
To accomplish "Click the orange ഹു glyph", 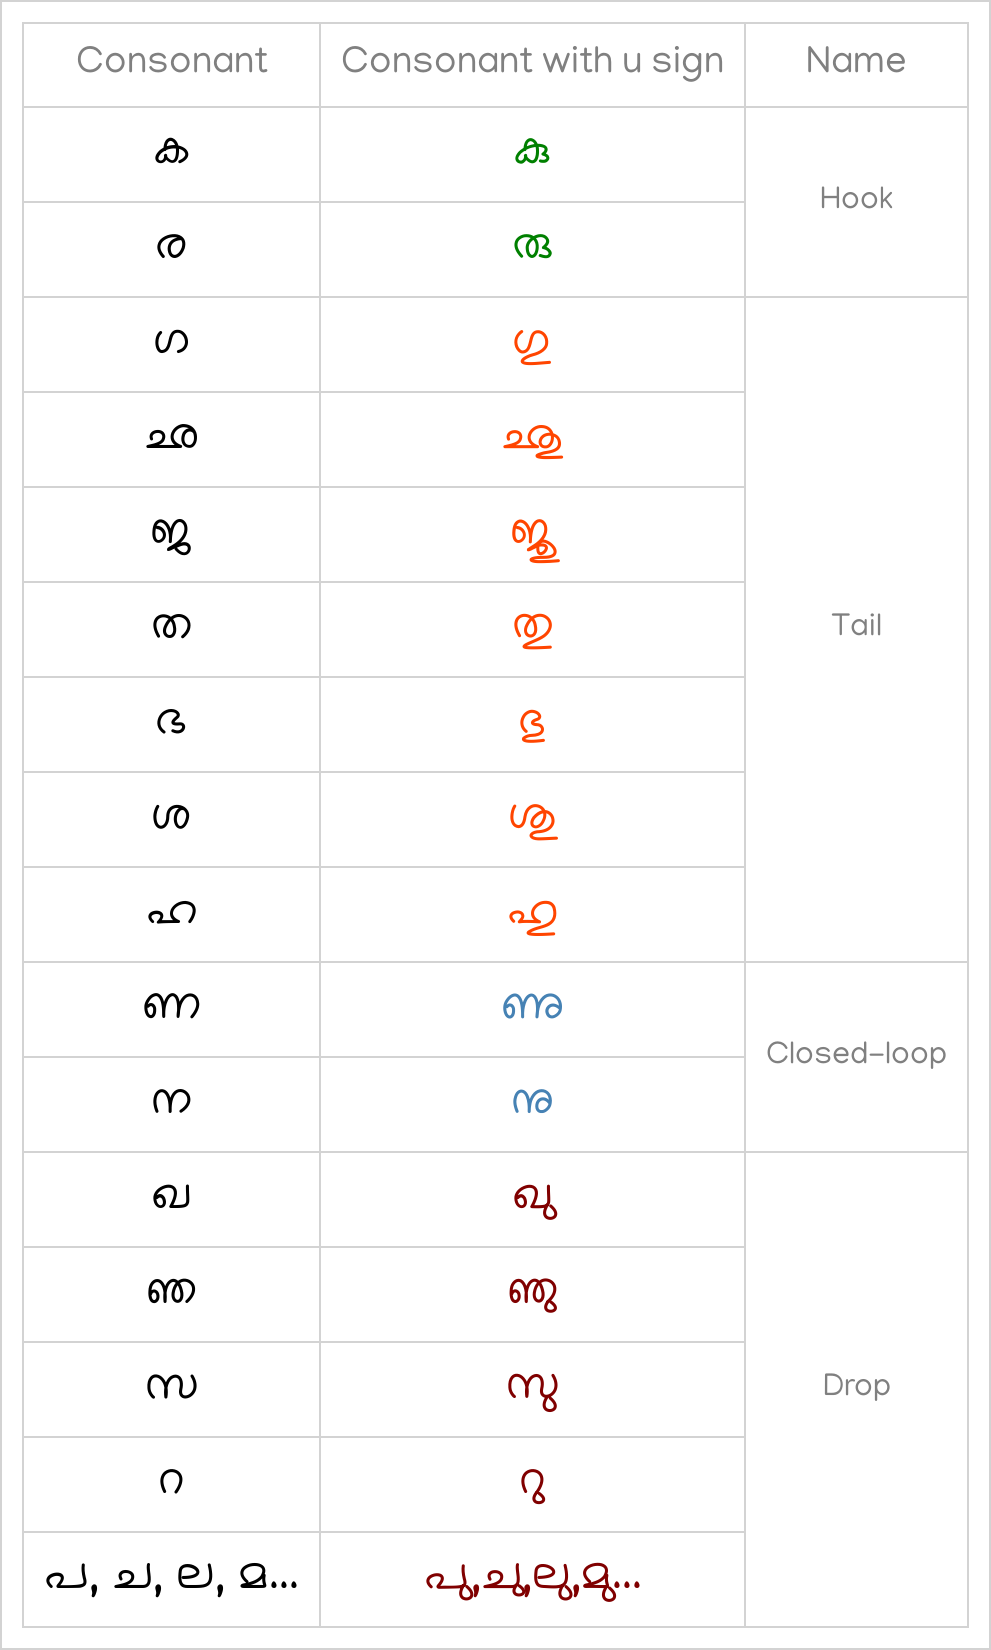I will (532, 917).
